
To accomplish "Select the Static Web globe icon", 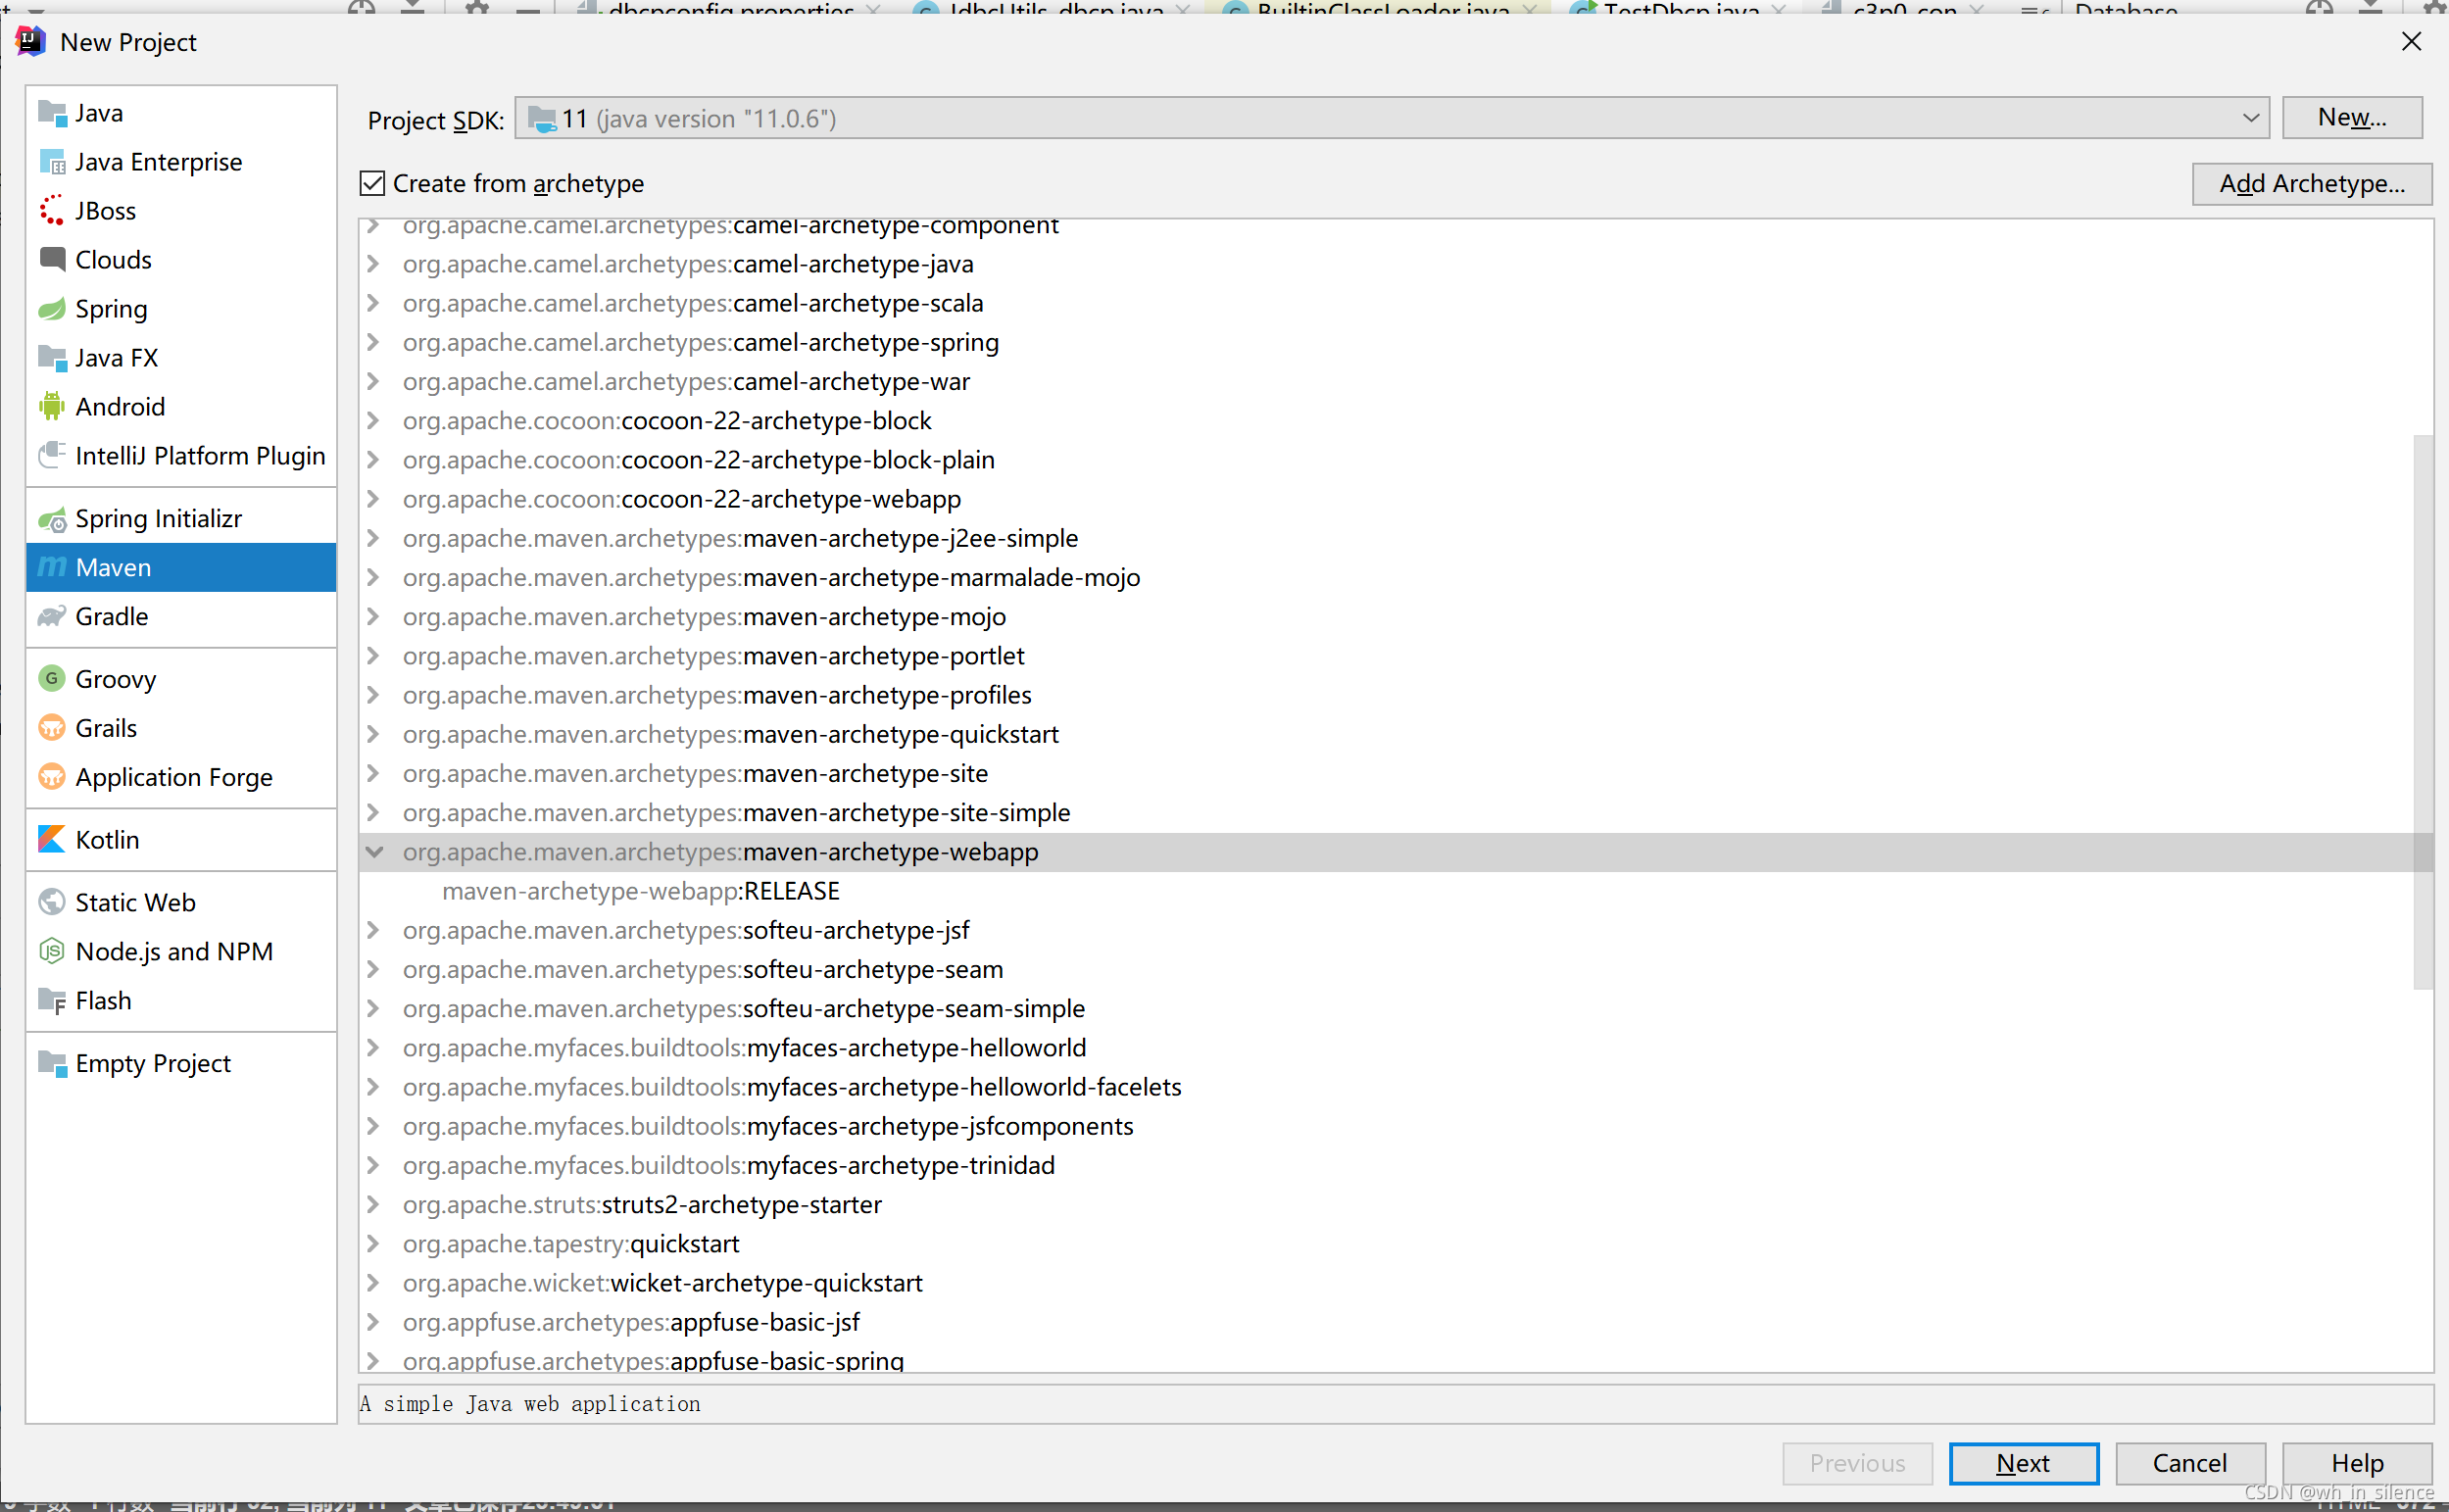I will [51, 902].
